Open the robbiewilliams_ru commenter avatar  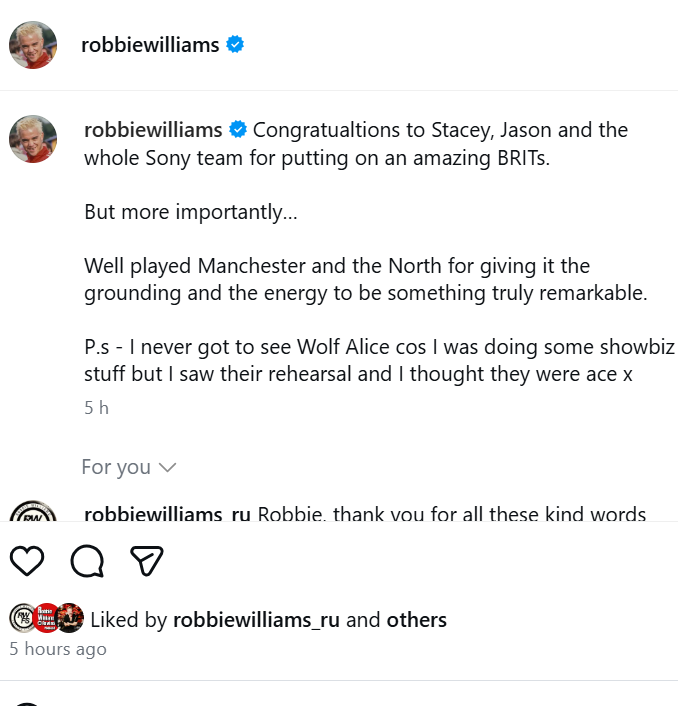(x=33, y=514)
